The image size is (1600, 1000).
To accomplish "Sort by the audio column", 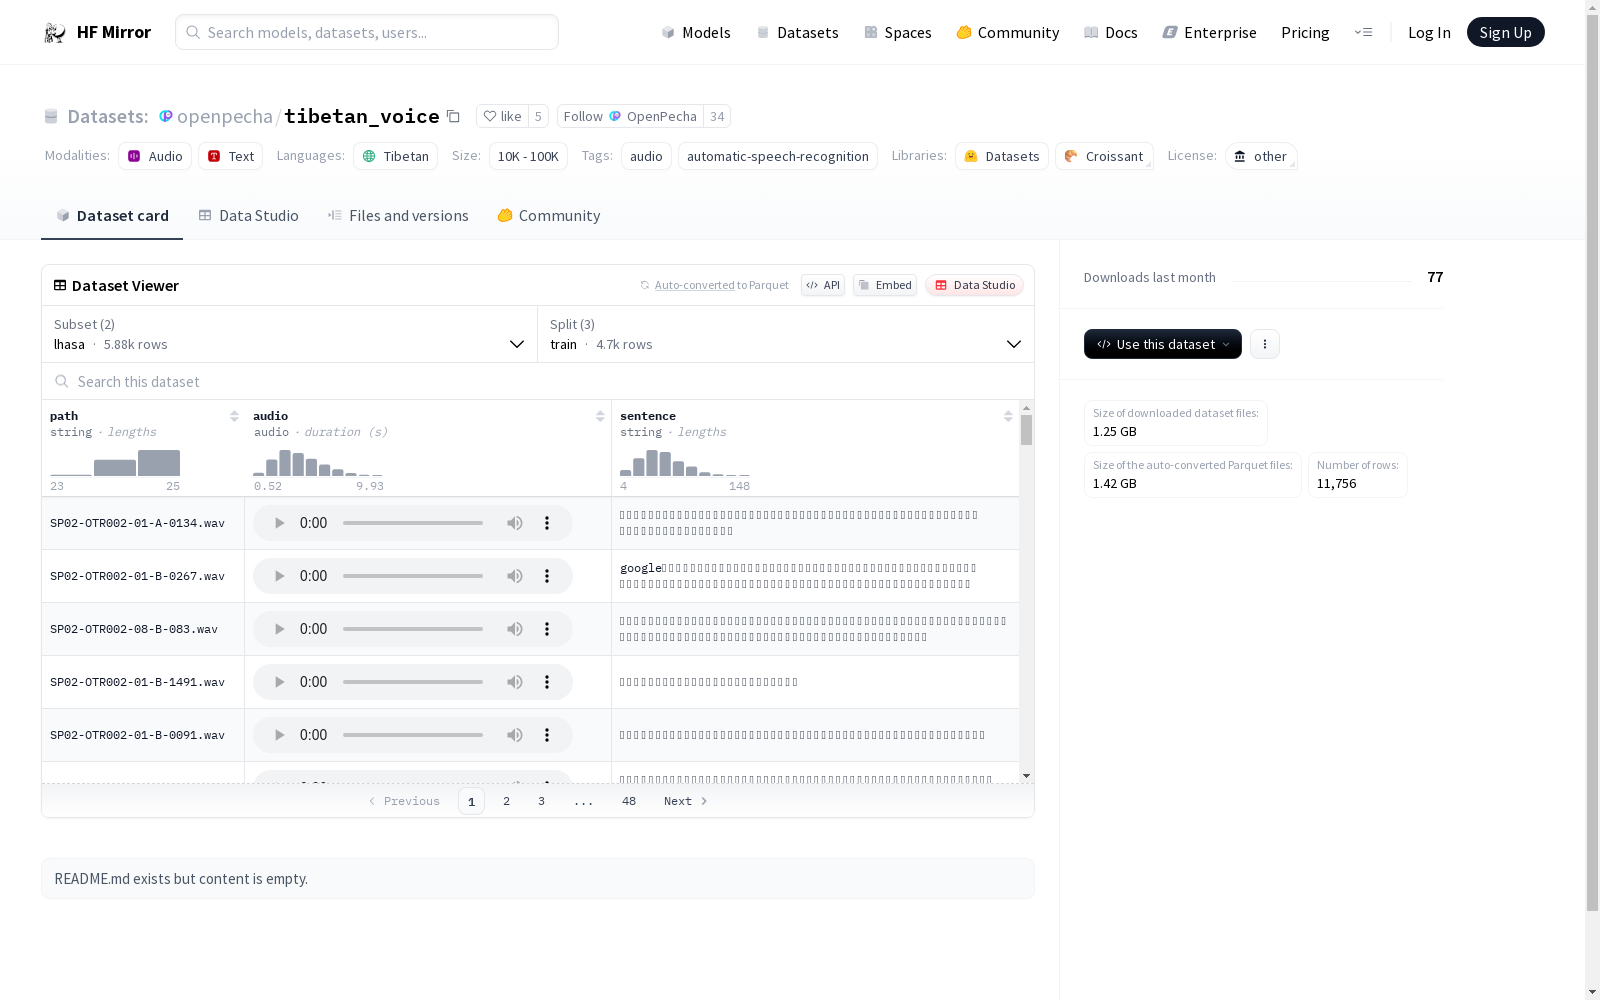I will (x=600, y=416).
